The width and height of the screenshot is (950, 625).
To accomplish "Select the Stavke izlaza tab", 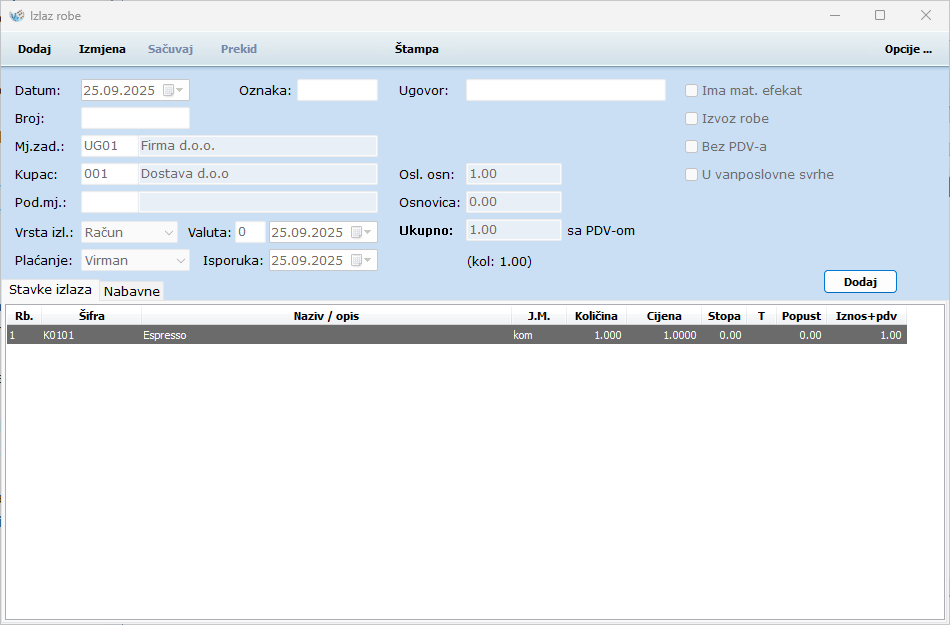I will 50,289.
